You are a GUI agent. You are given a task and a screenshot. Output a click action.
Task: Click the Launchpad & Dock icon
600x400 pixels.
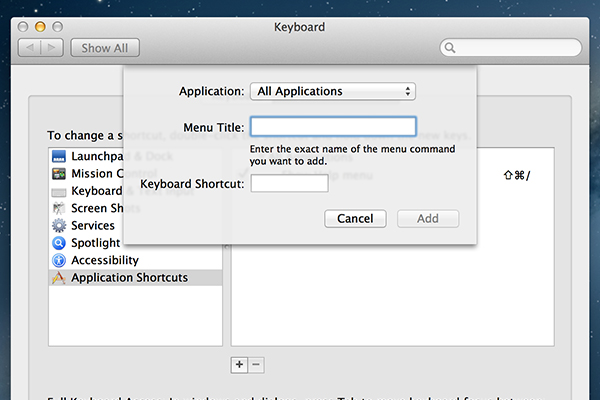(x=59, y=156)
